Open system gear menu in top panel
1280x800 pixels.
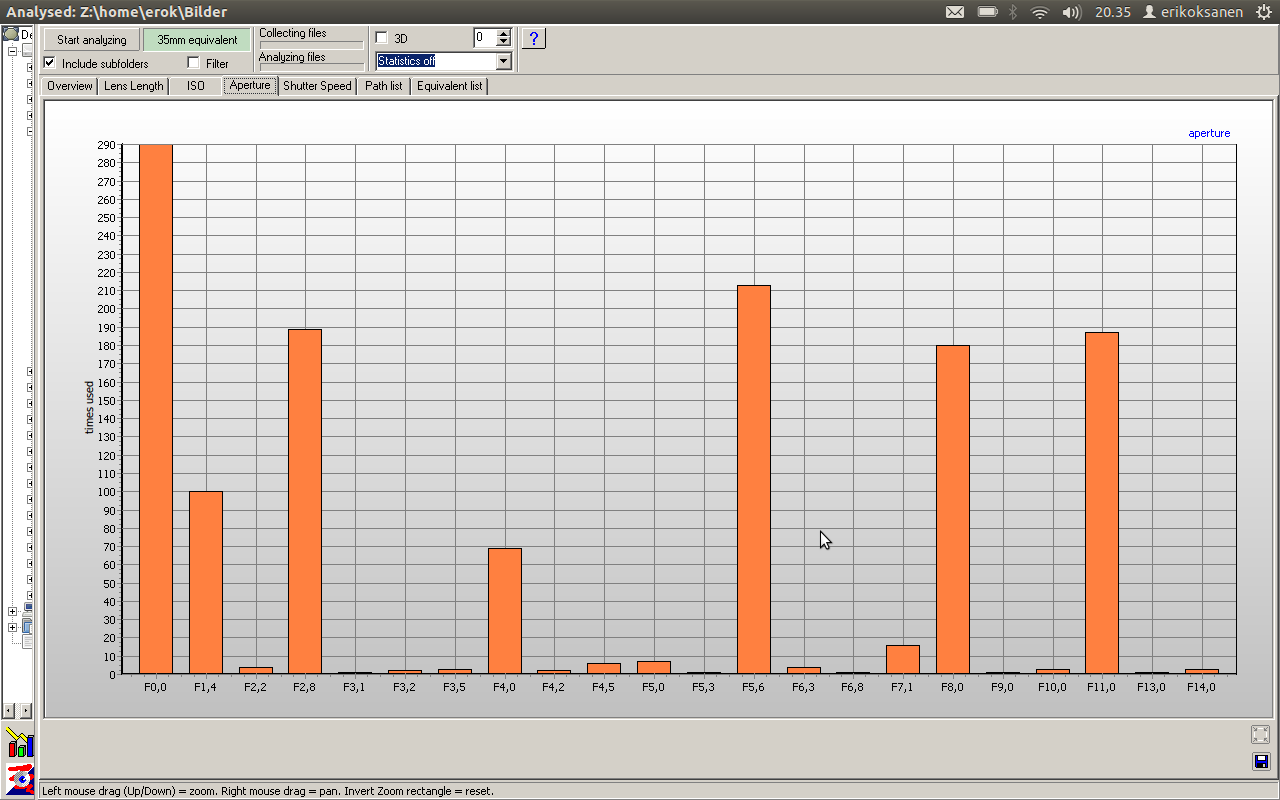(1265, 12)
